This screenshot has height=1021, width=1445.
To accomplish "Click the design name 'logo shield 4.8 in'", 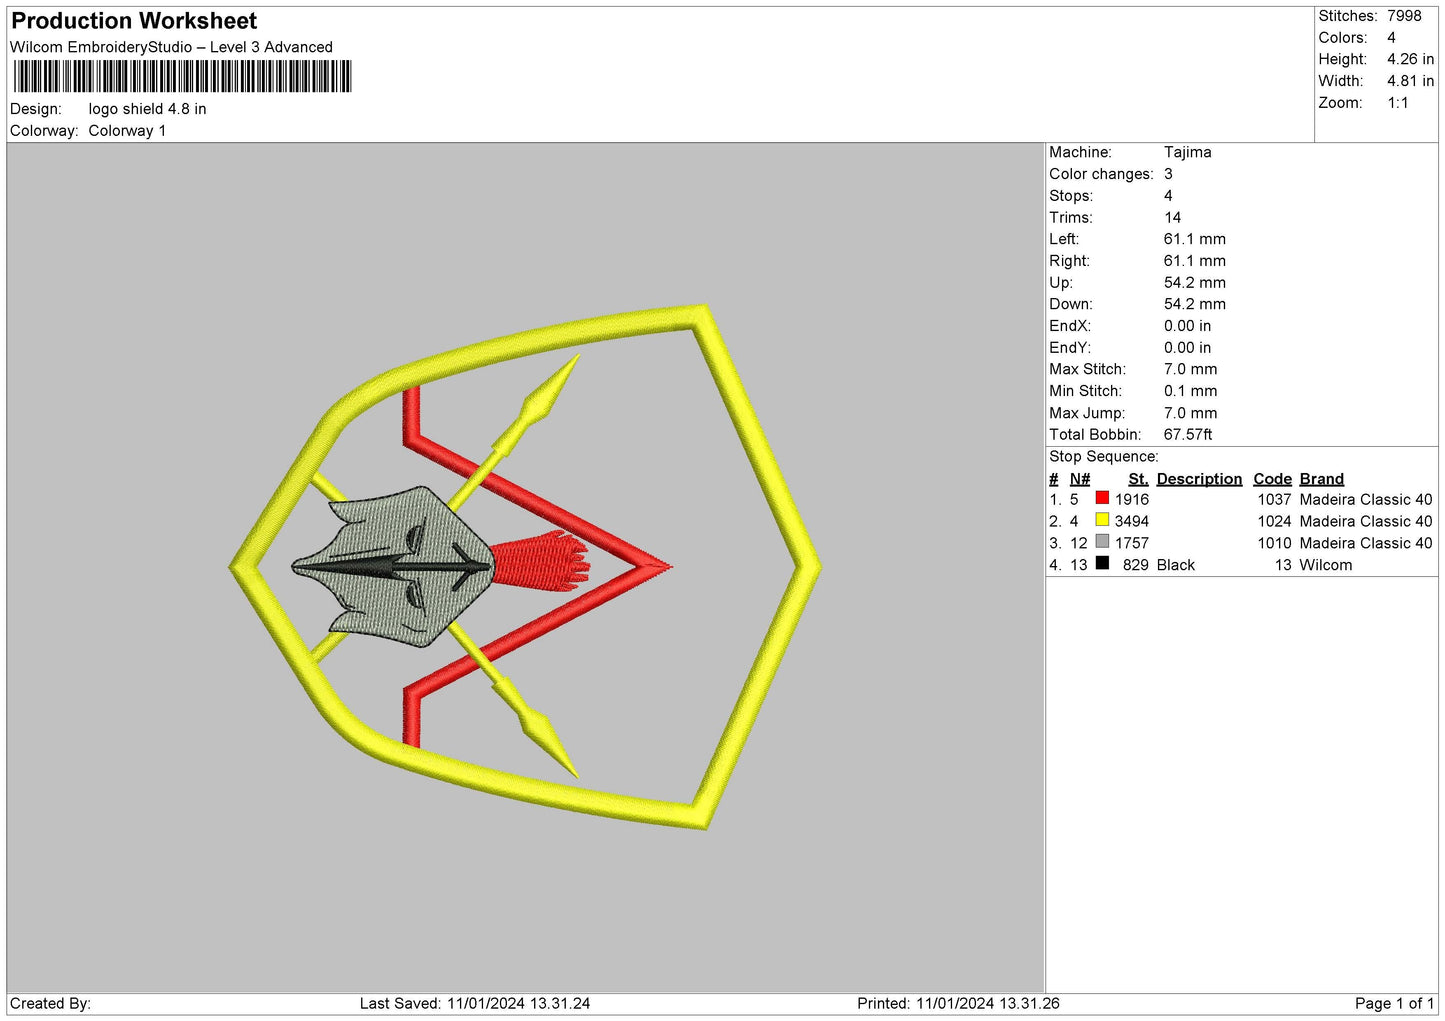I will [148, 109].
